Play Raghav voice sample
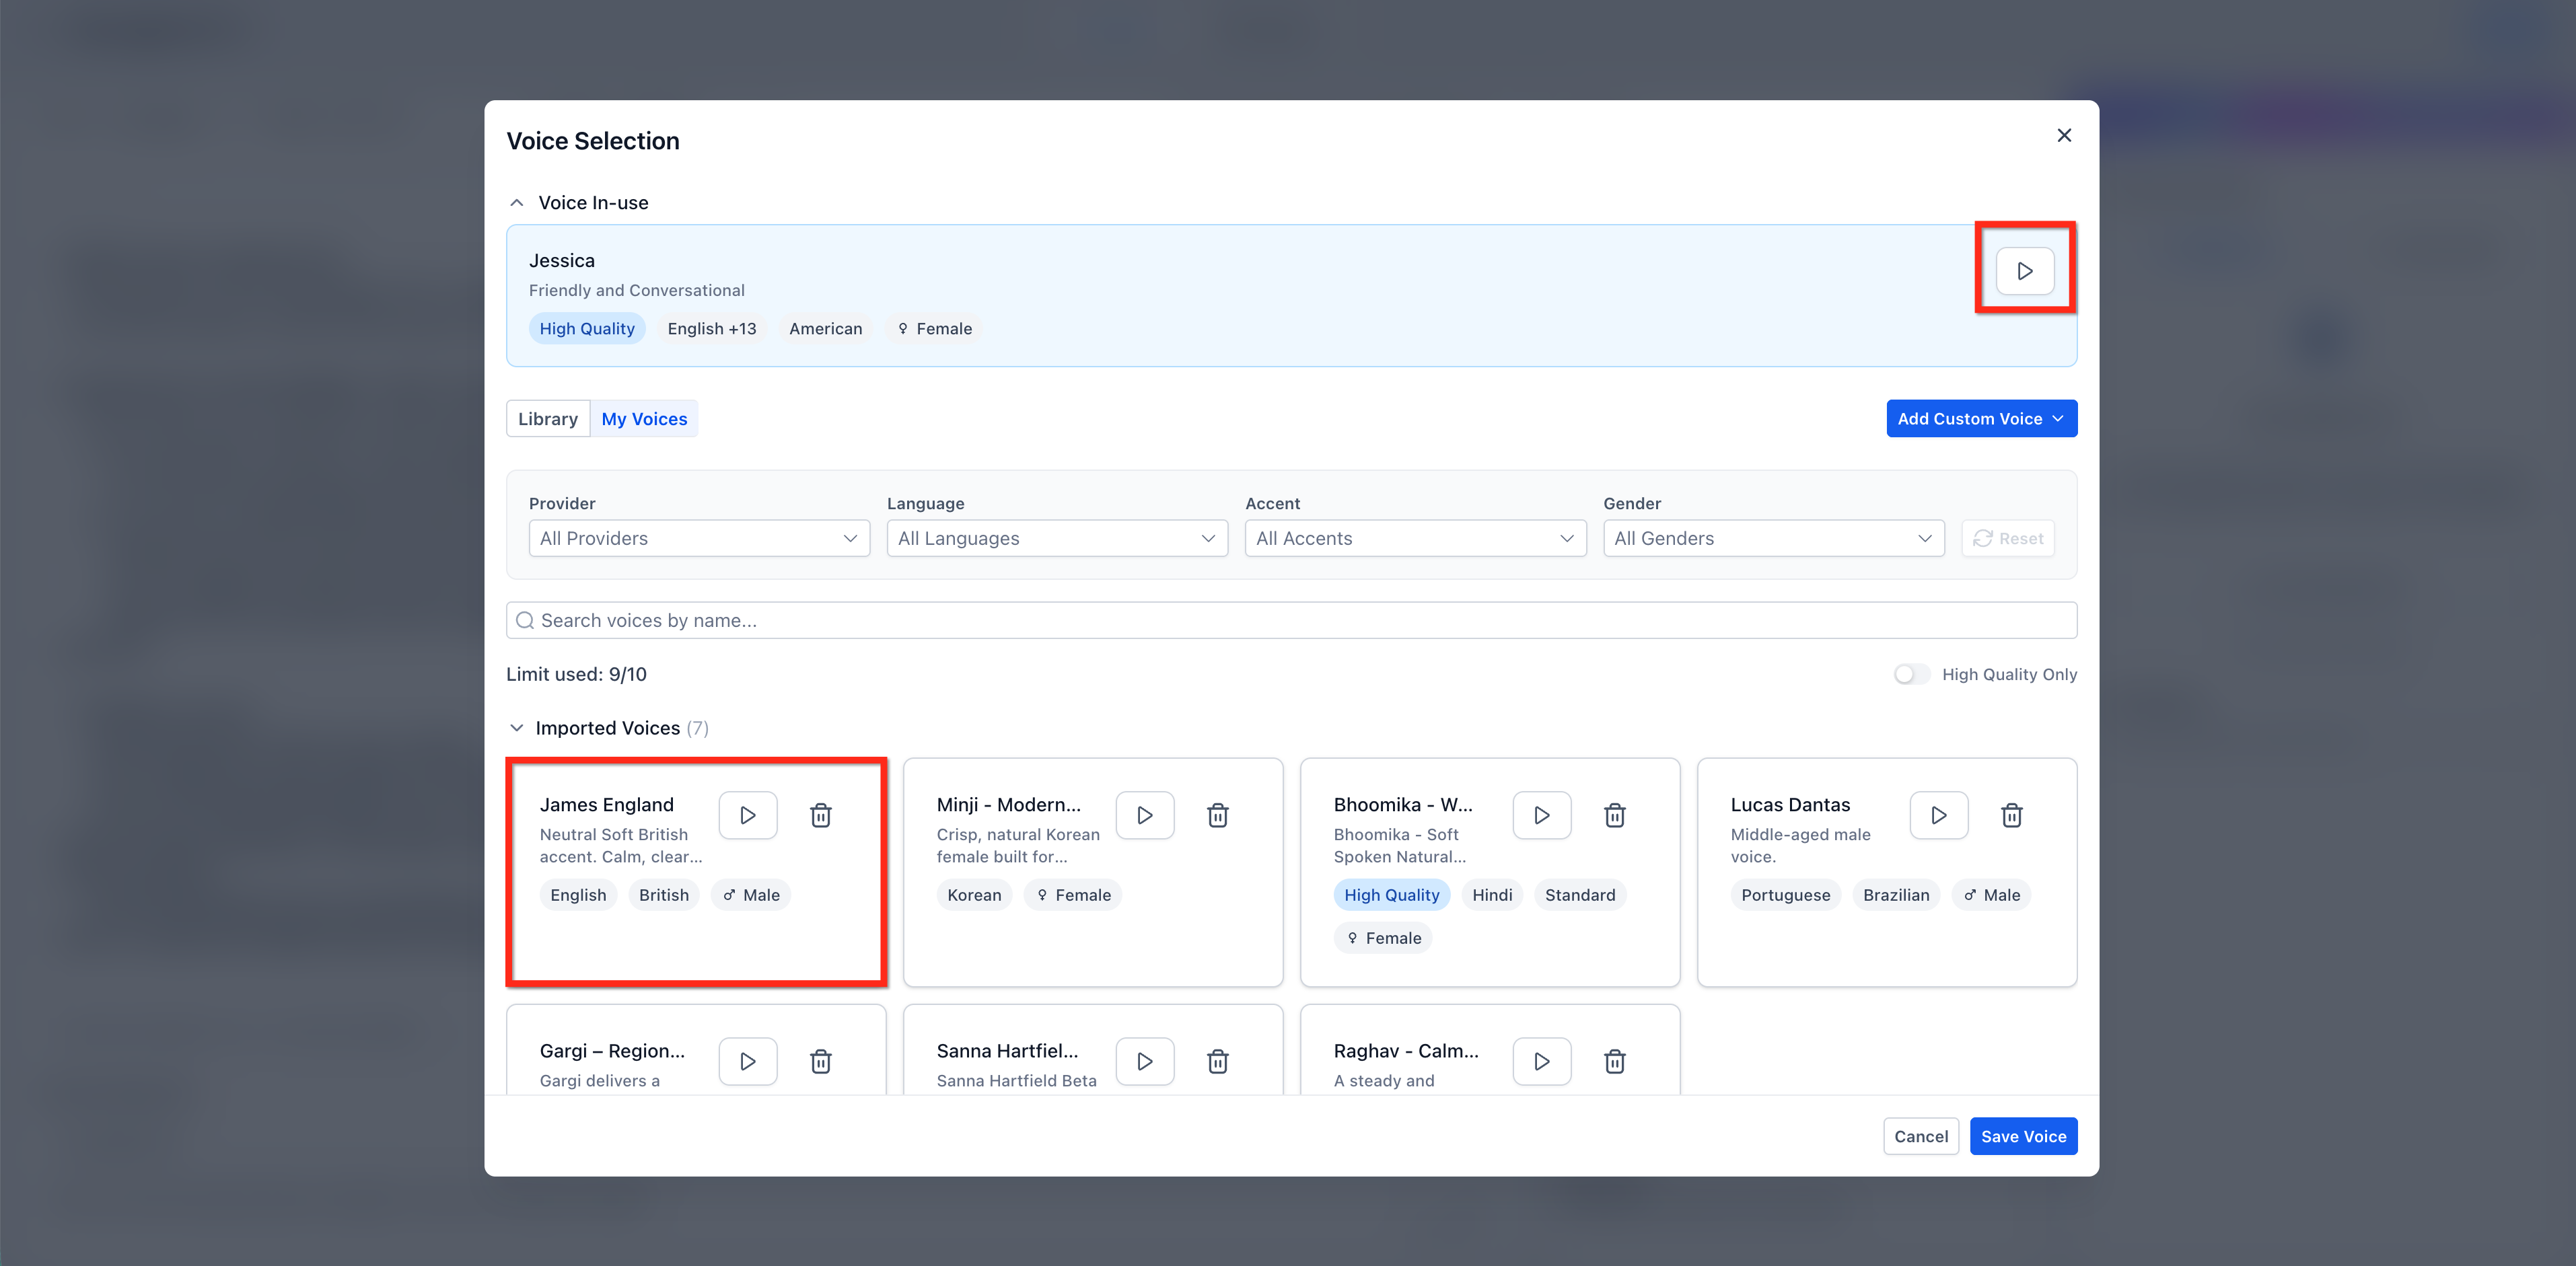2576x1266 pixels. pos(1542,1061)
